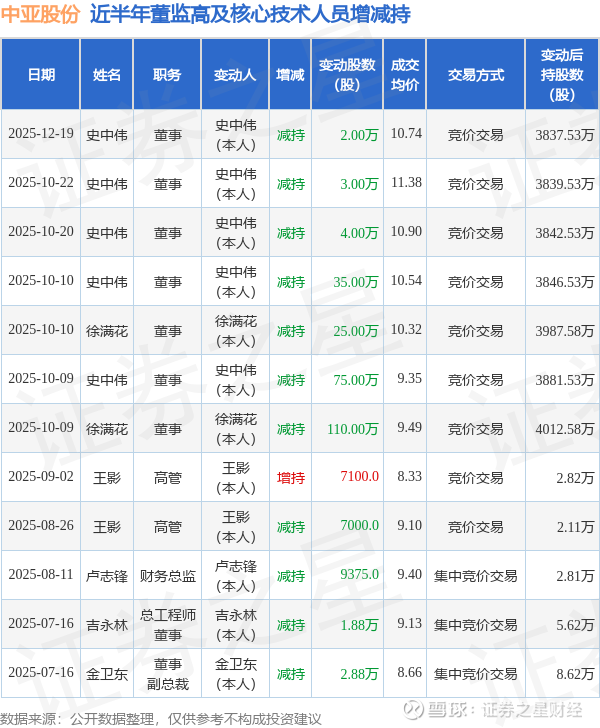Click the 数据来源 footnote text
This screenshot has width=600, height=728.
tap(161, 719)
